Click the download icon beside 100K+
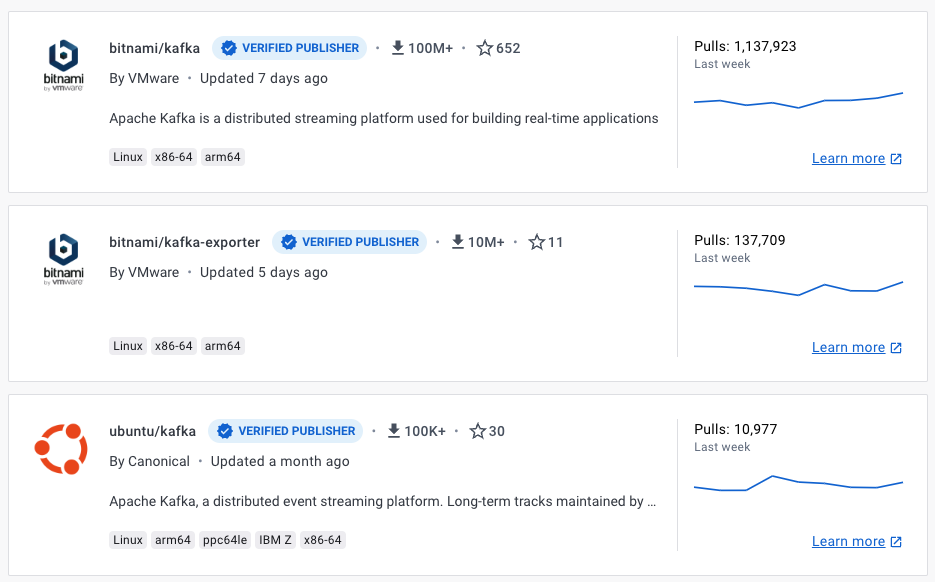Screen dimensions: 935x582 click(394, 431)
